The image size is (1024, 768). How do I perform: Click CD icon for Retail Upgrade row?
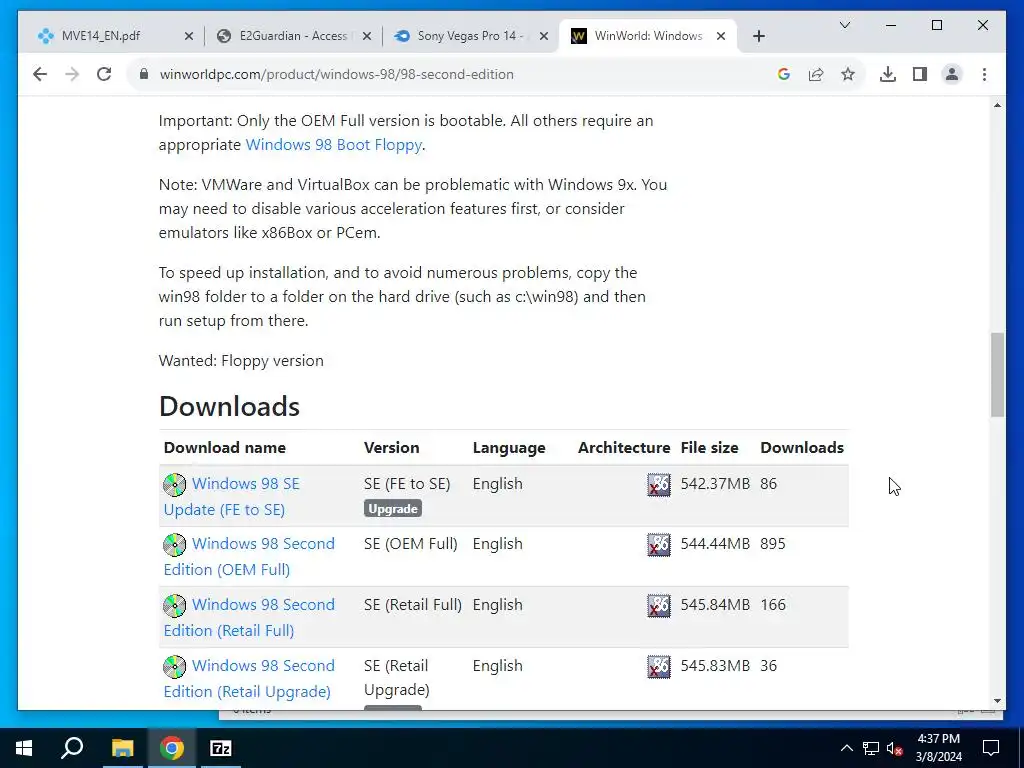174,667
